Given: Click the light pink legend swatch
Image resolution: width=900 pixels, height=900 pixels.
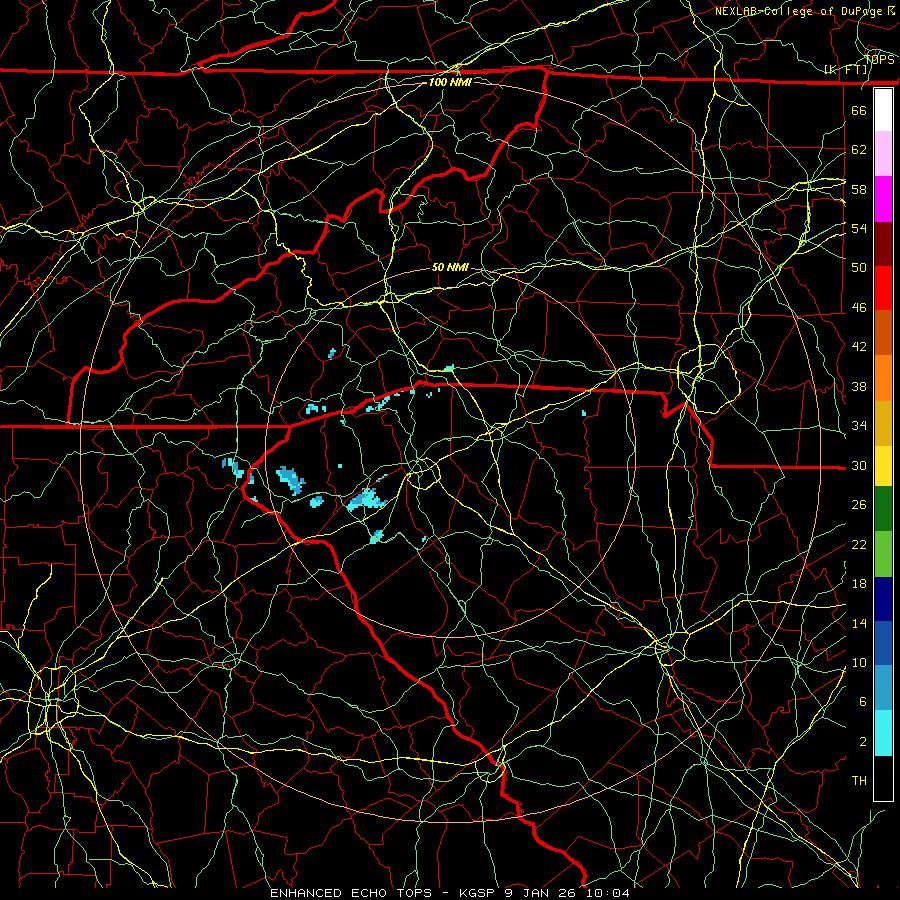Looking at the screenshot, I should pyautogui.click(x=883, y=154).
